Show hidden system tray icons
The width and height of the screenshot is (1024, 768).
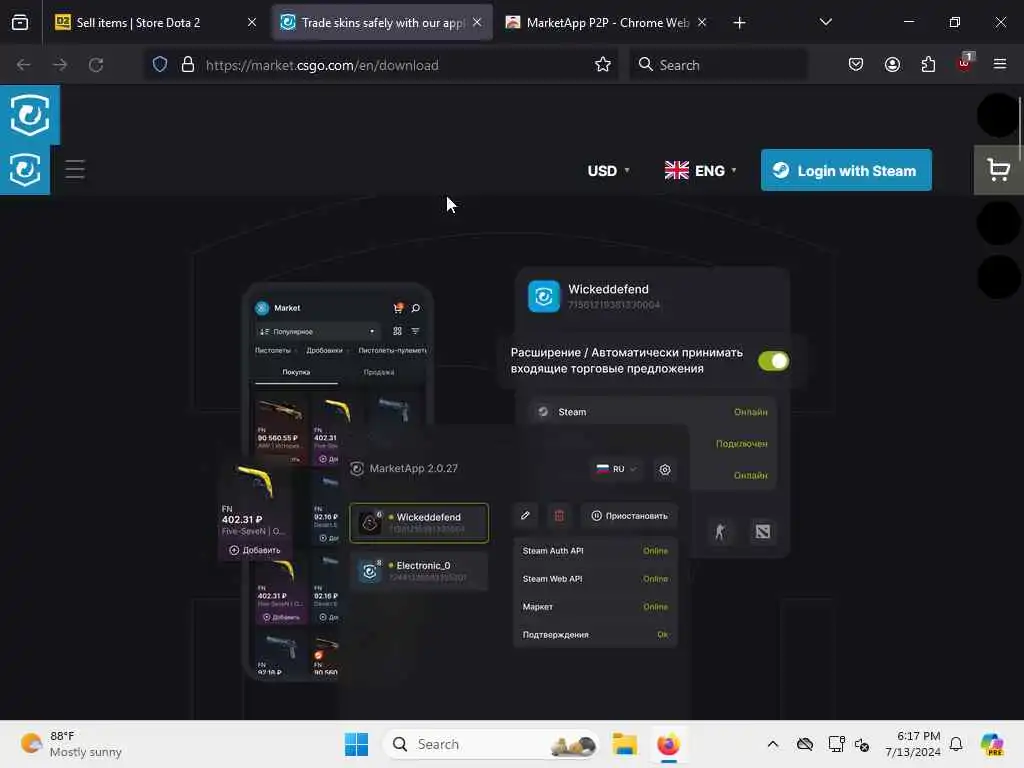coord(773,744)
